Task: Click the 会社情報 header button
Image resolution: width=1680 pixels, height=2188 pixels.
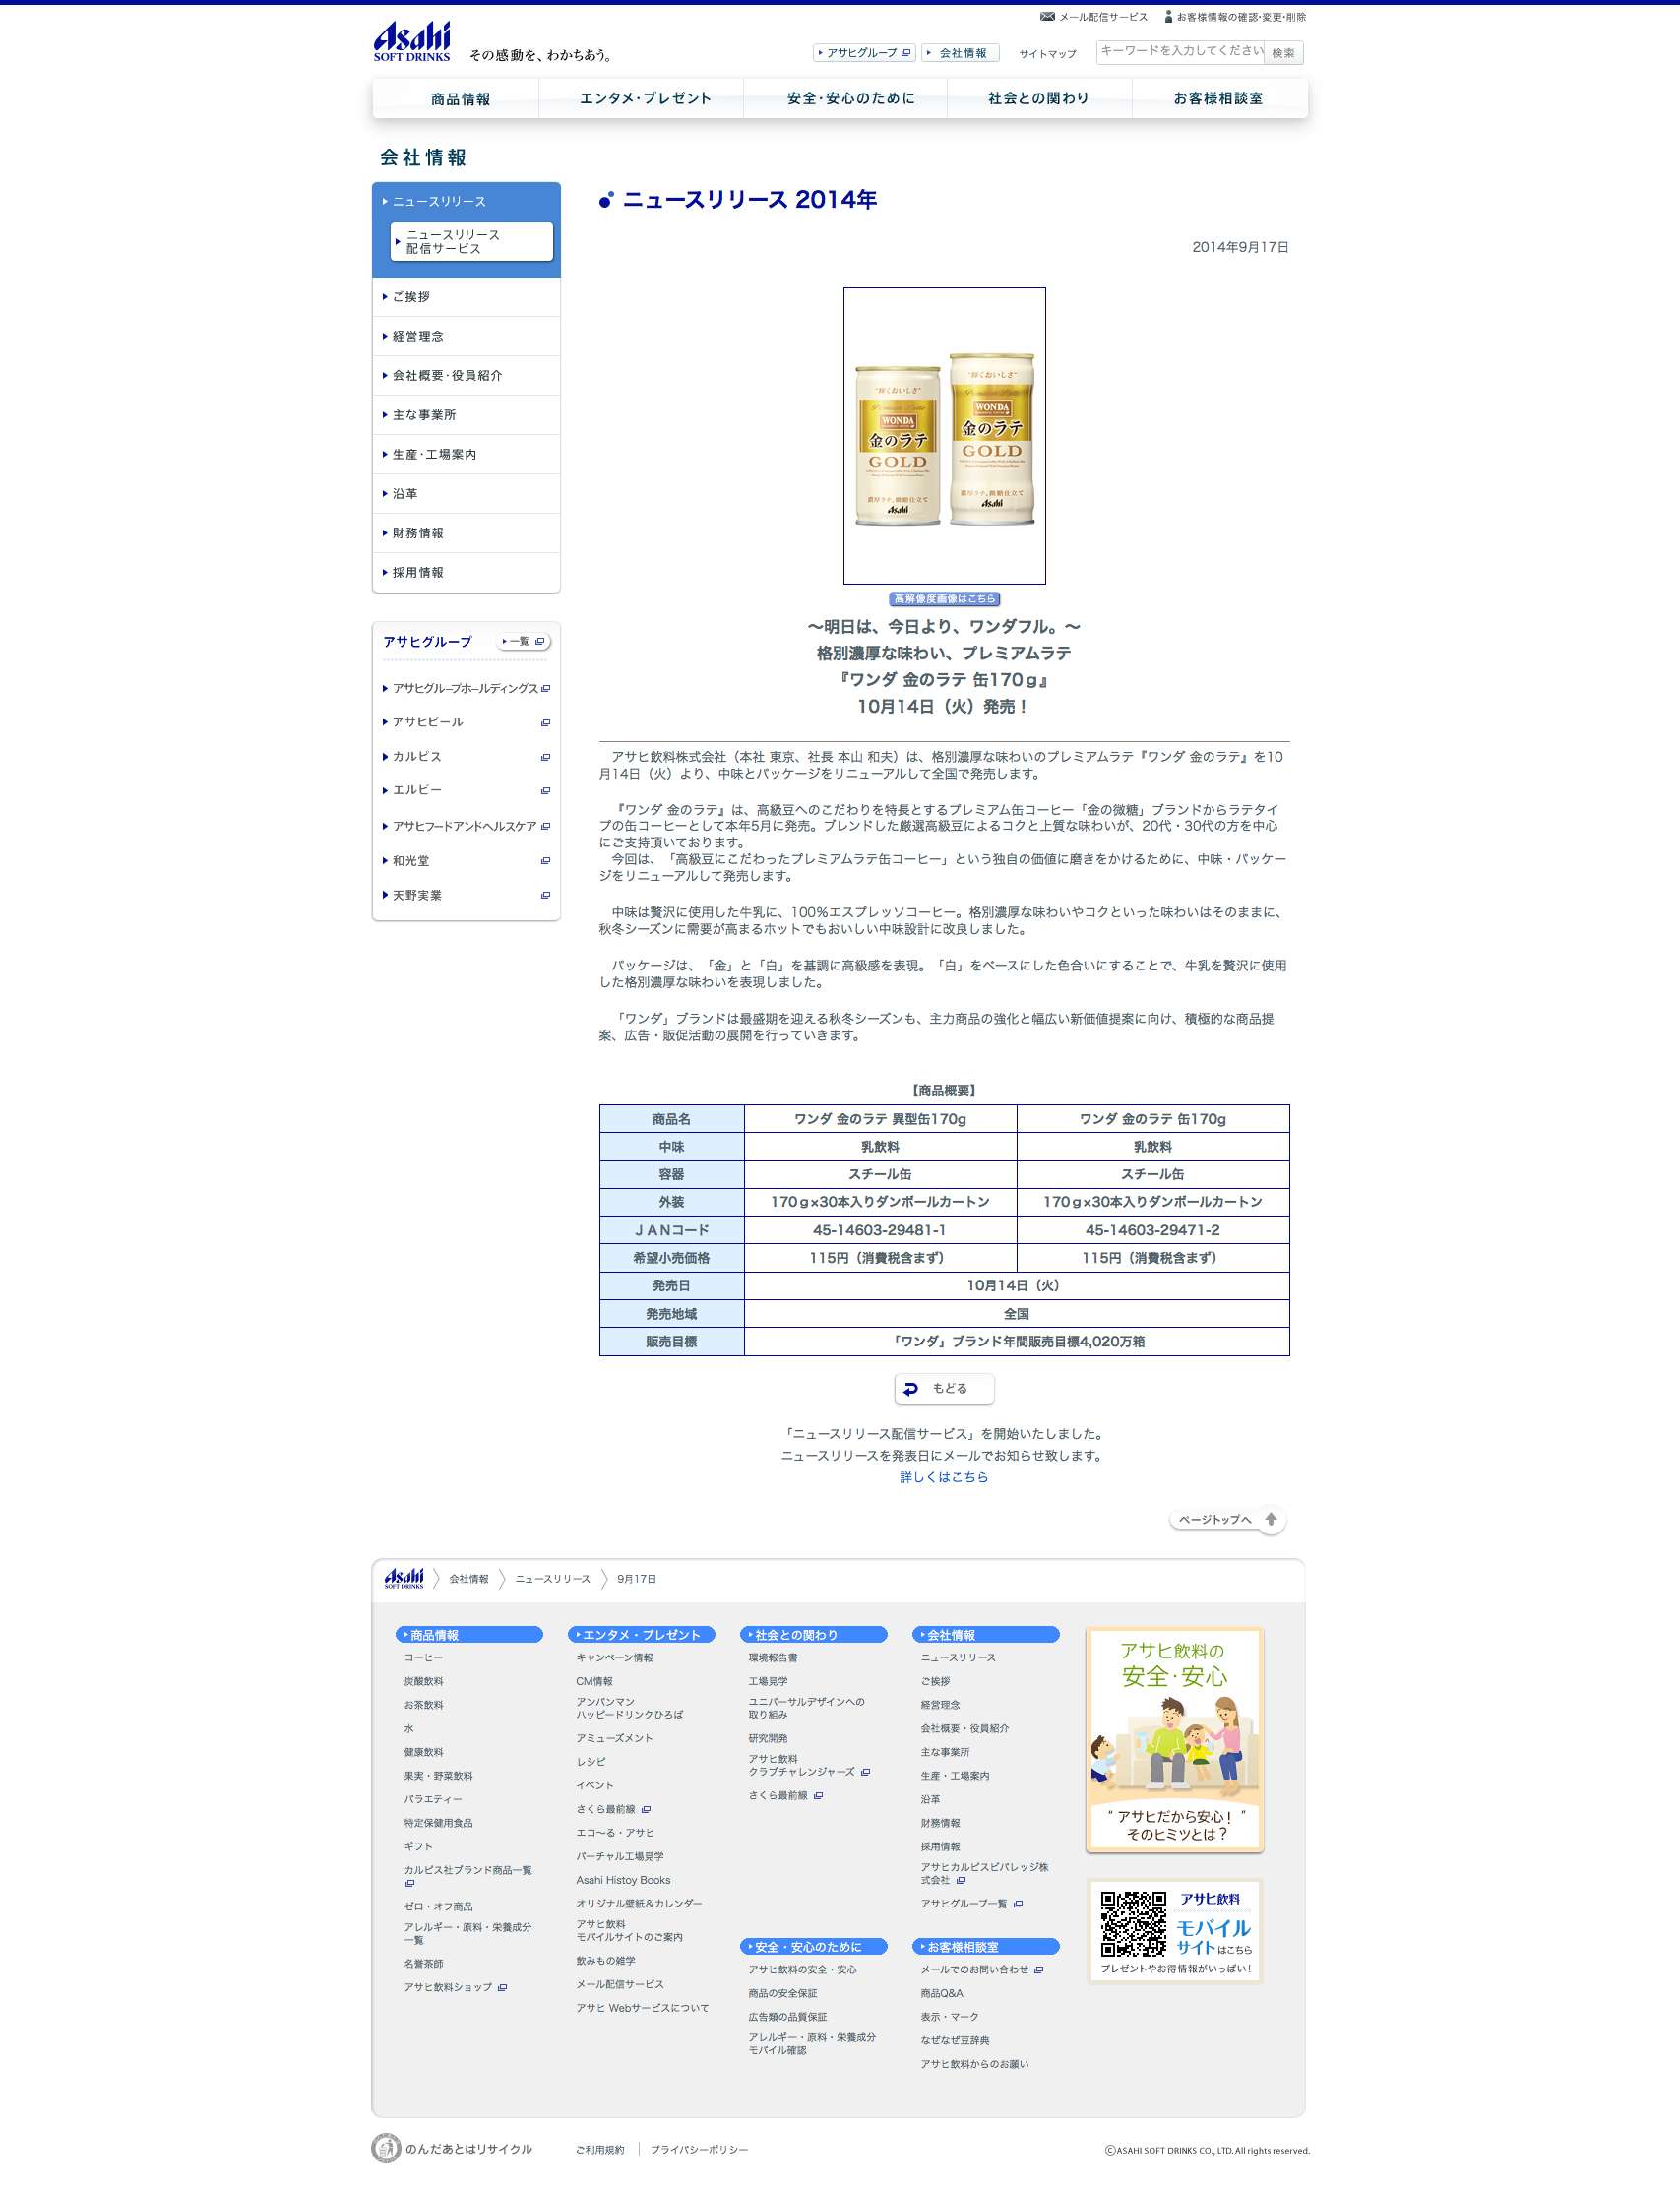Action: (x=961, y=53)
